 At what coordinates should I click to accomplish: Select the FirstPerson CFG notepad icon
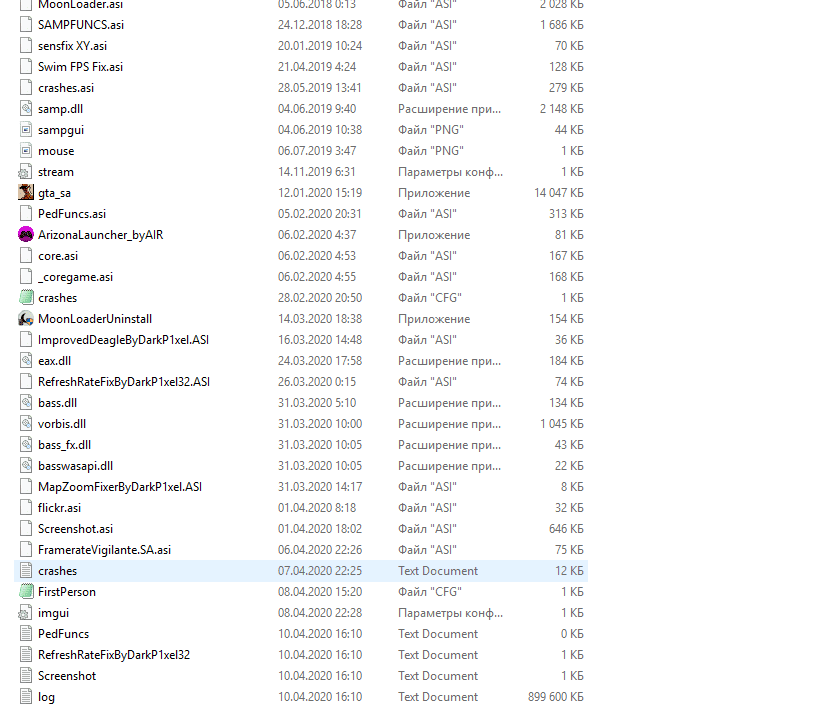pos(26,592)
